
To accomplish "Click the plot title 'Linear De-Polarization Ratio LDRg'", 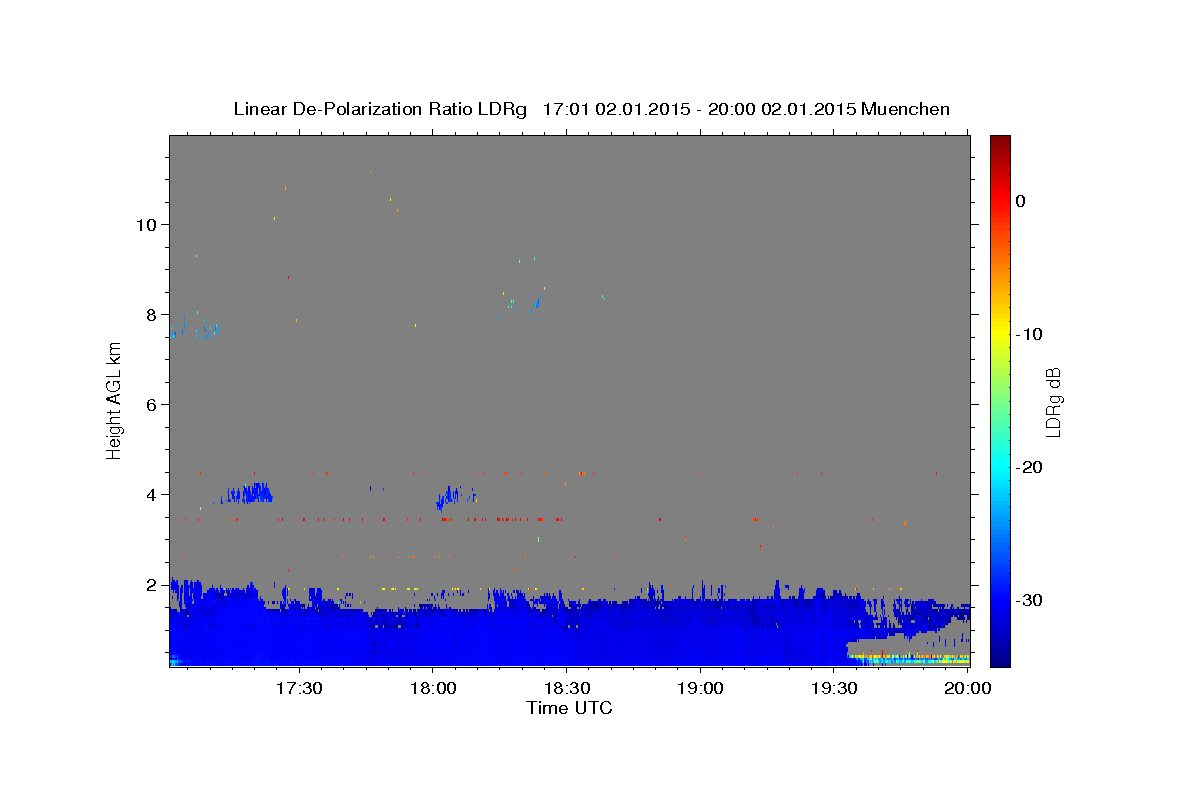I will coord(380,109).
